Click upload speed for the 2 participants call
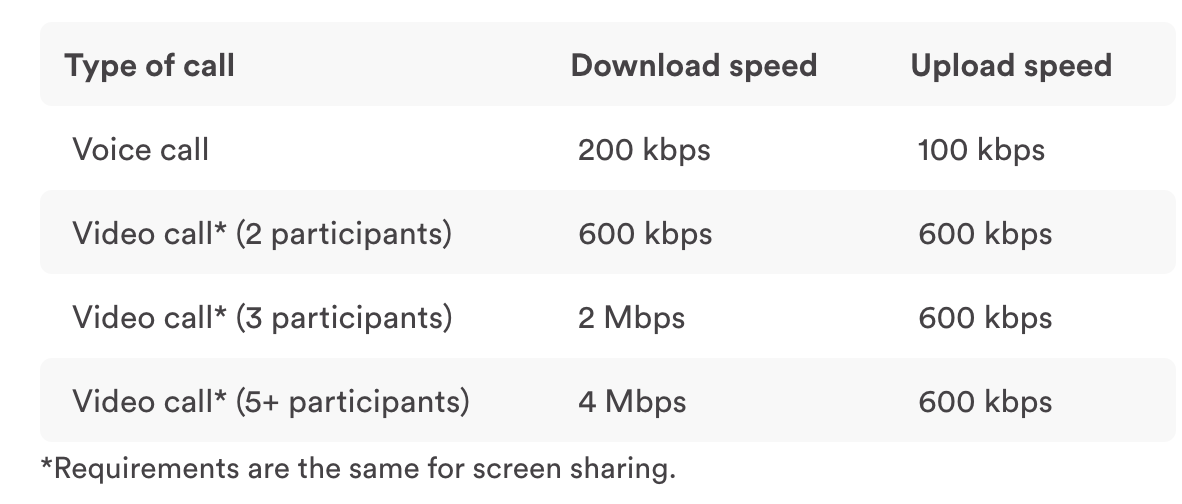Screen dimensions: 1182x504 (x=984, y=234)
